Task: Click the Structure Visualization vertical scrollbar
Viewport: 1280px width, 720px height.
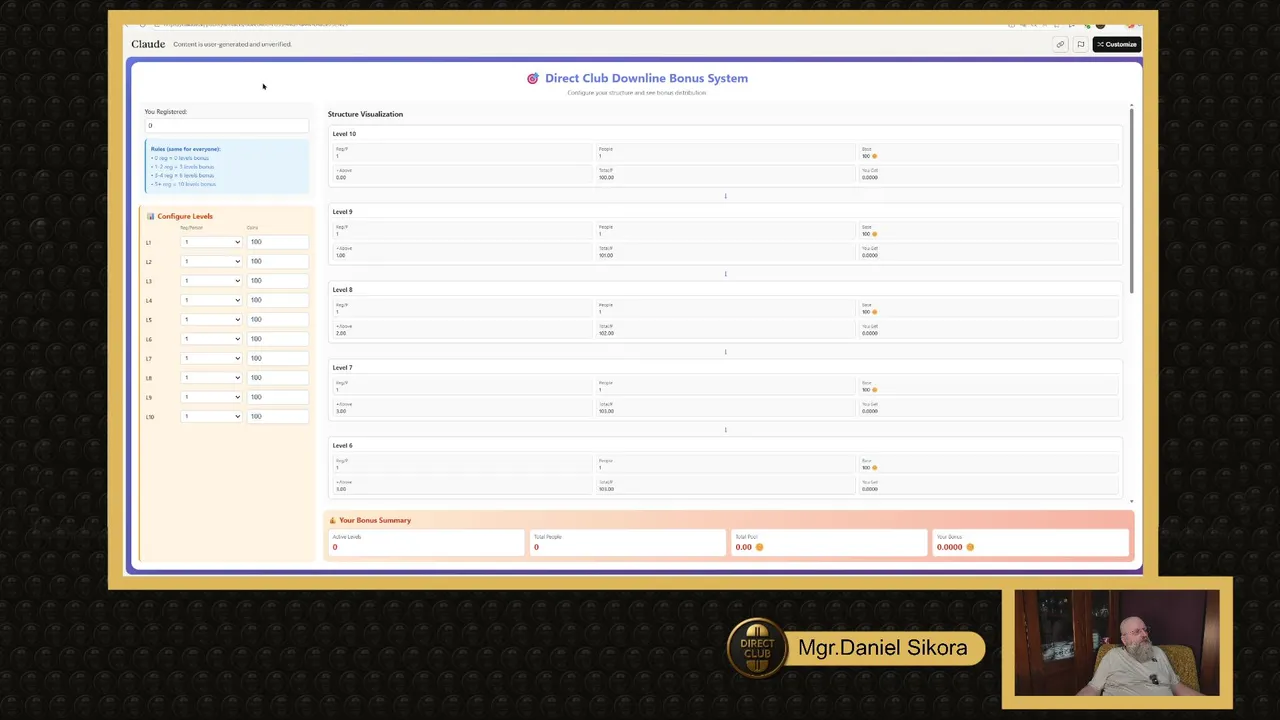Action: [1131, 200]
